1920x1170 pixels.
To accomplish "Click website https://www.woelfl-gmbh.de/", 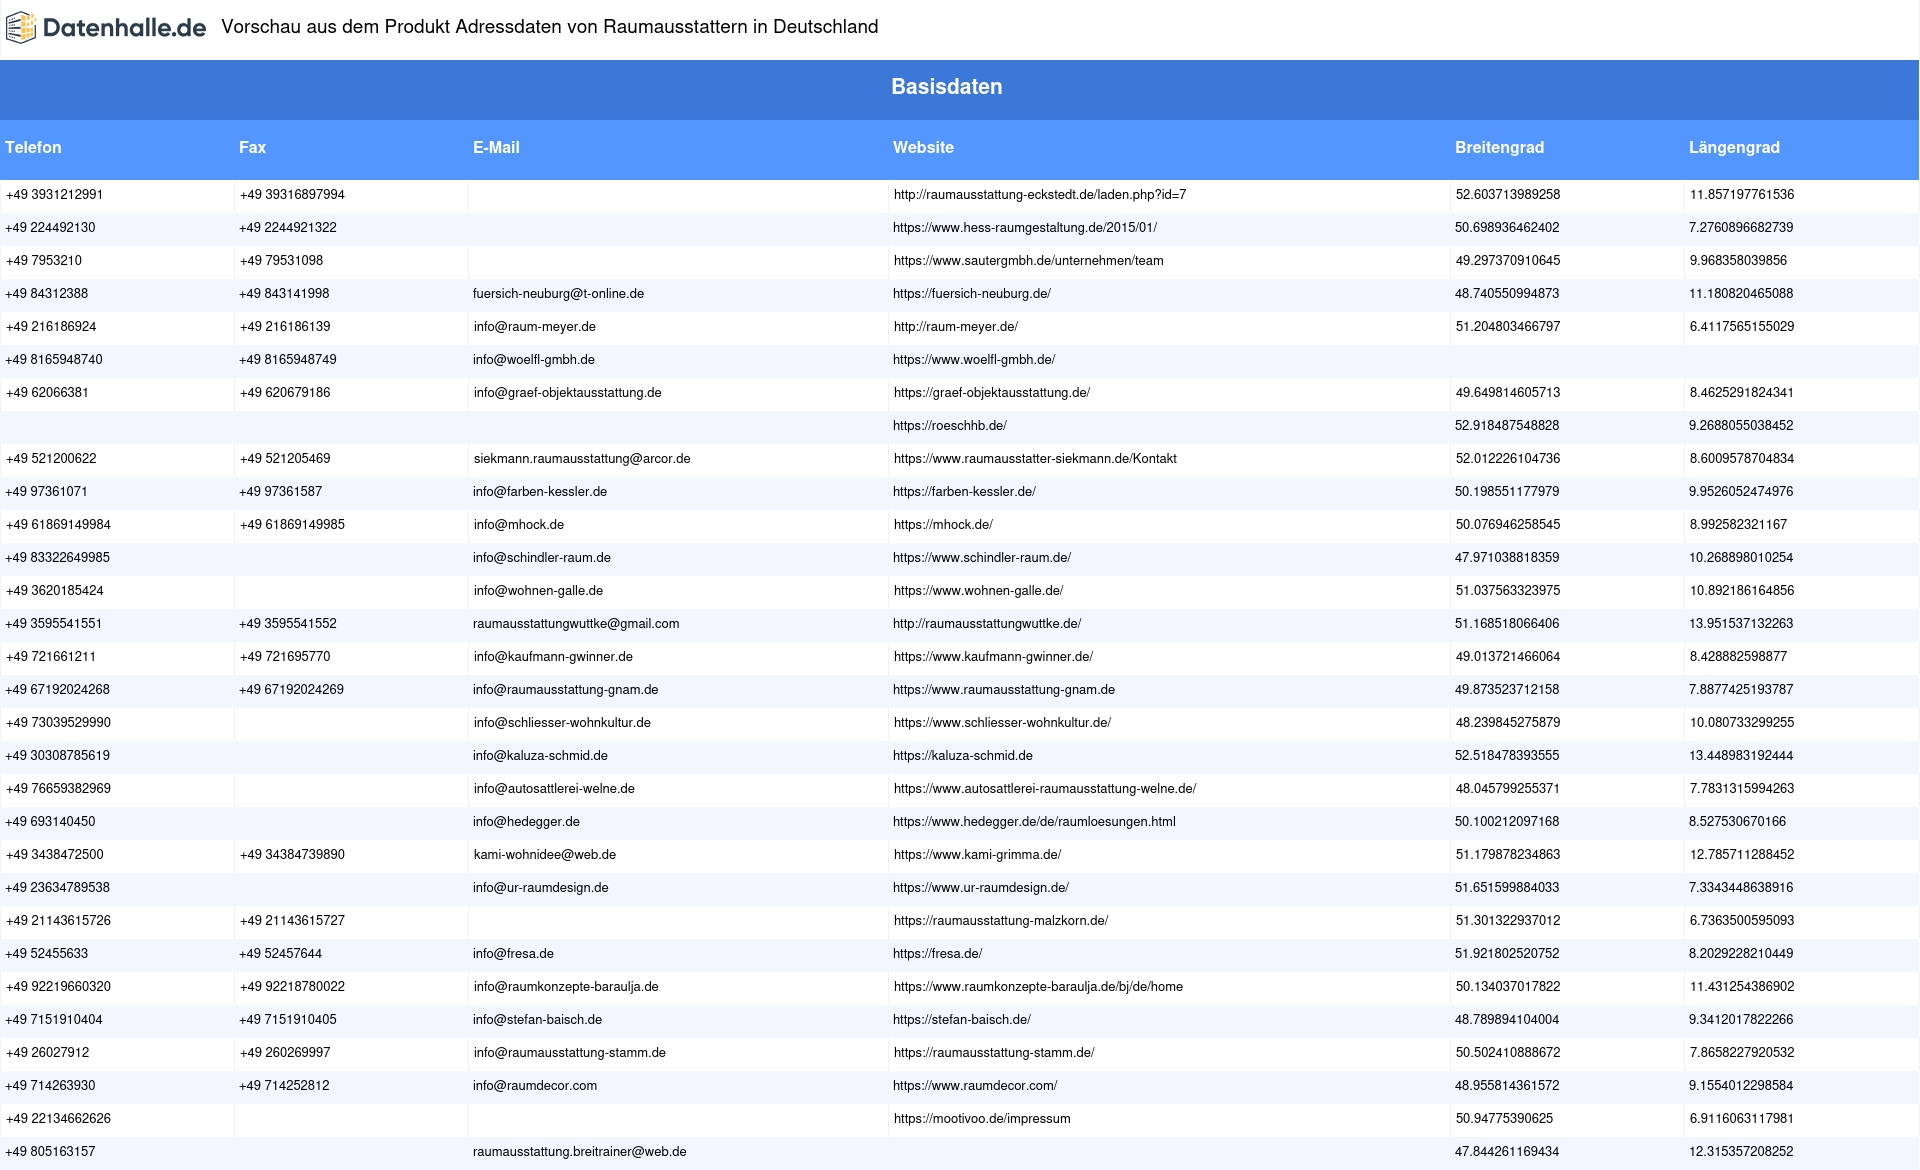I will click(974, 360).
